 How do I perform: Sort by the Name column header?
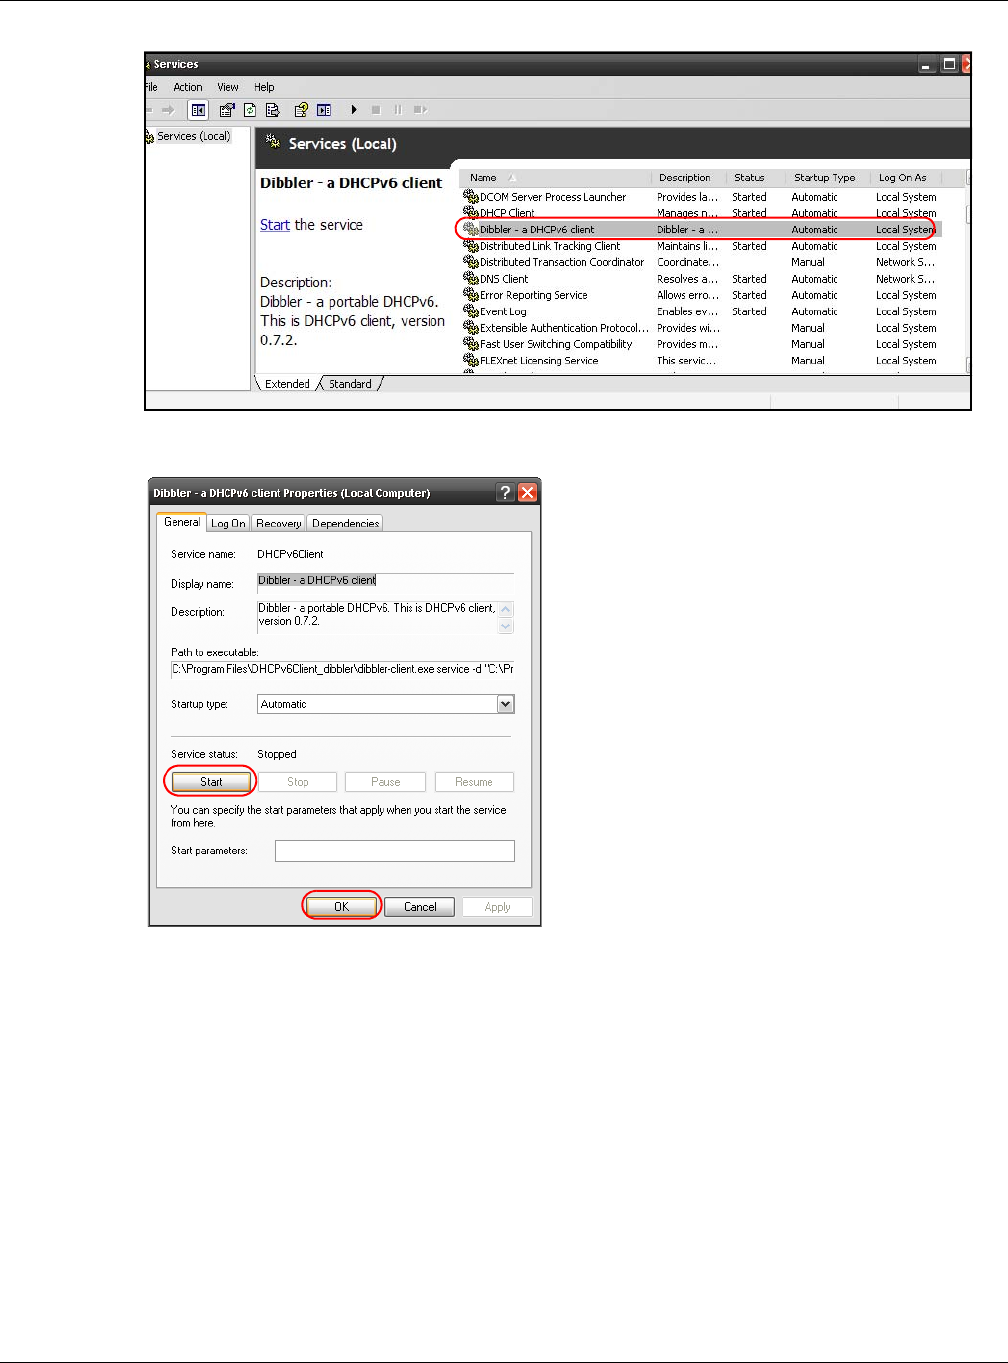pos(555,178)
